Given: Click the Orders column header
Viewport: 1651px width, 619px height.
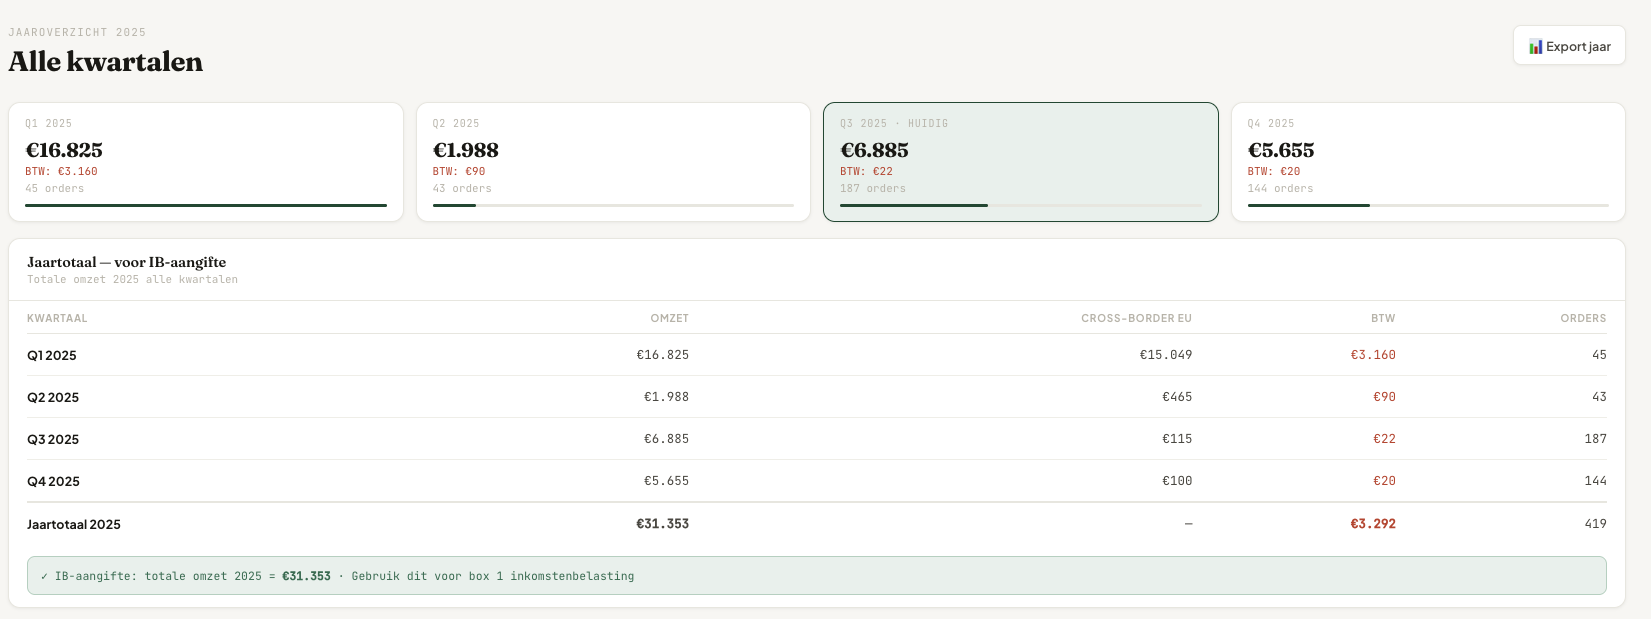Looking at the screenshot, I should (x=1582, y=318).
